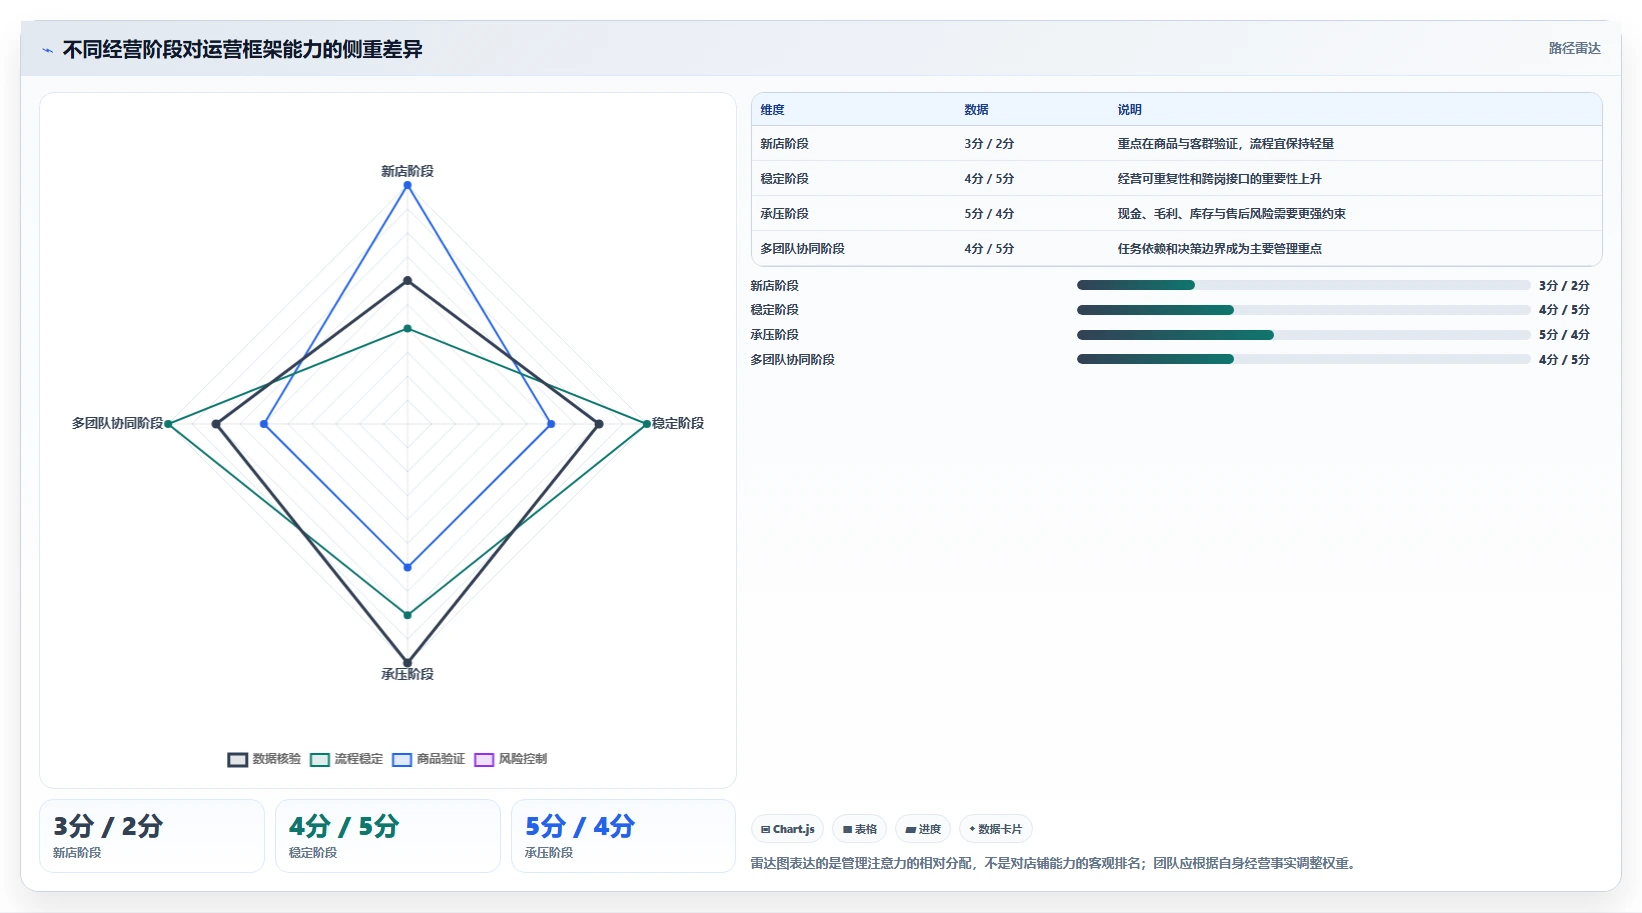Click the 稳定阶段 radar axis label

click(x=678, y=423)
